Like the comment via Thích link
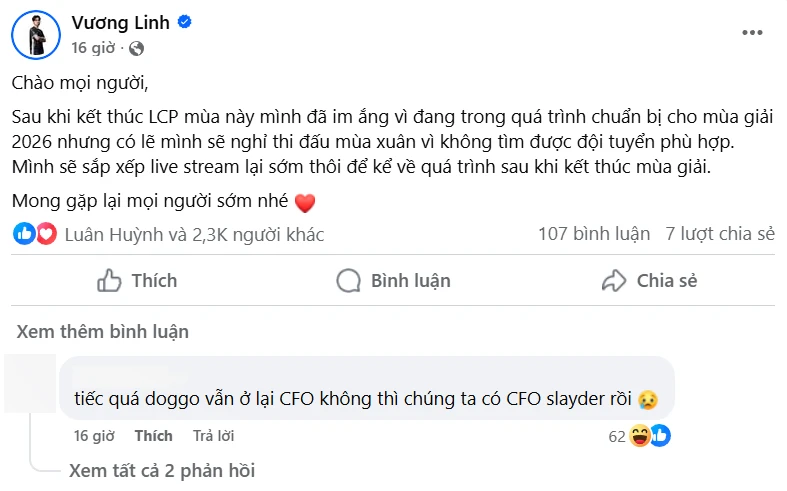 (153, 436)
